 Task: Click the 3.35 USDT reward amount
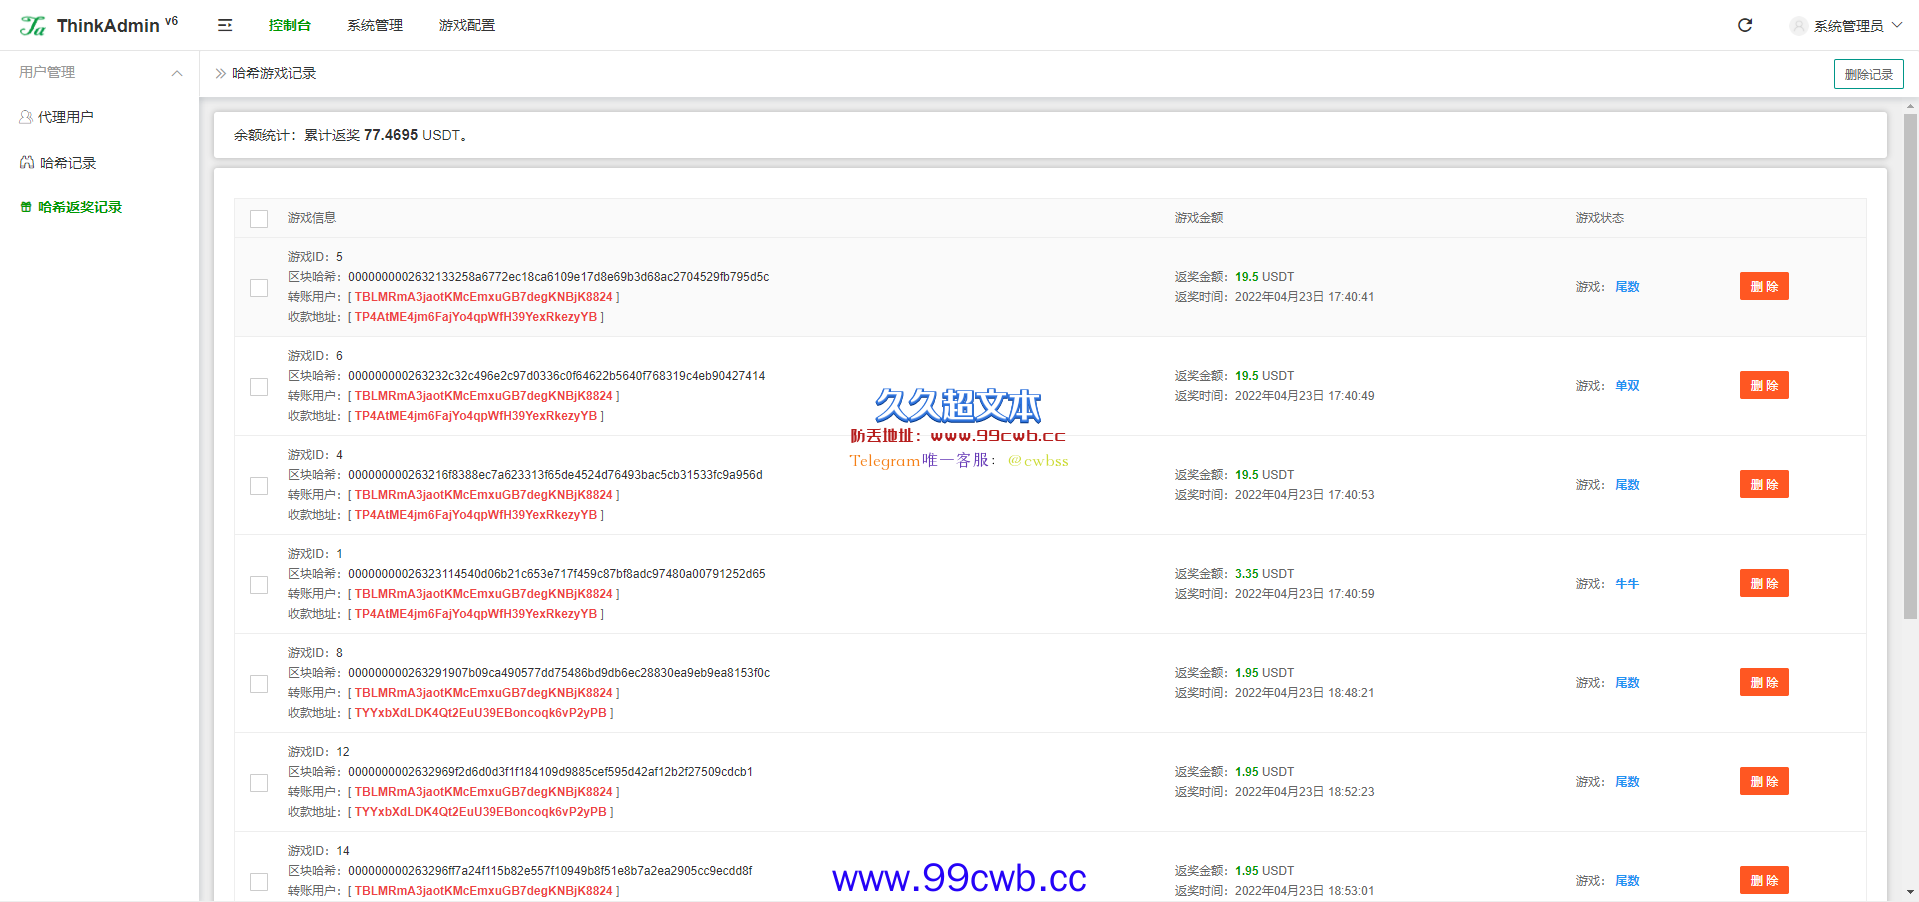pos(1264,574)
